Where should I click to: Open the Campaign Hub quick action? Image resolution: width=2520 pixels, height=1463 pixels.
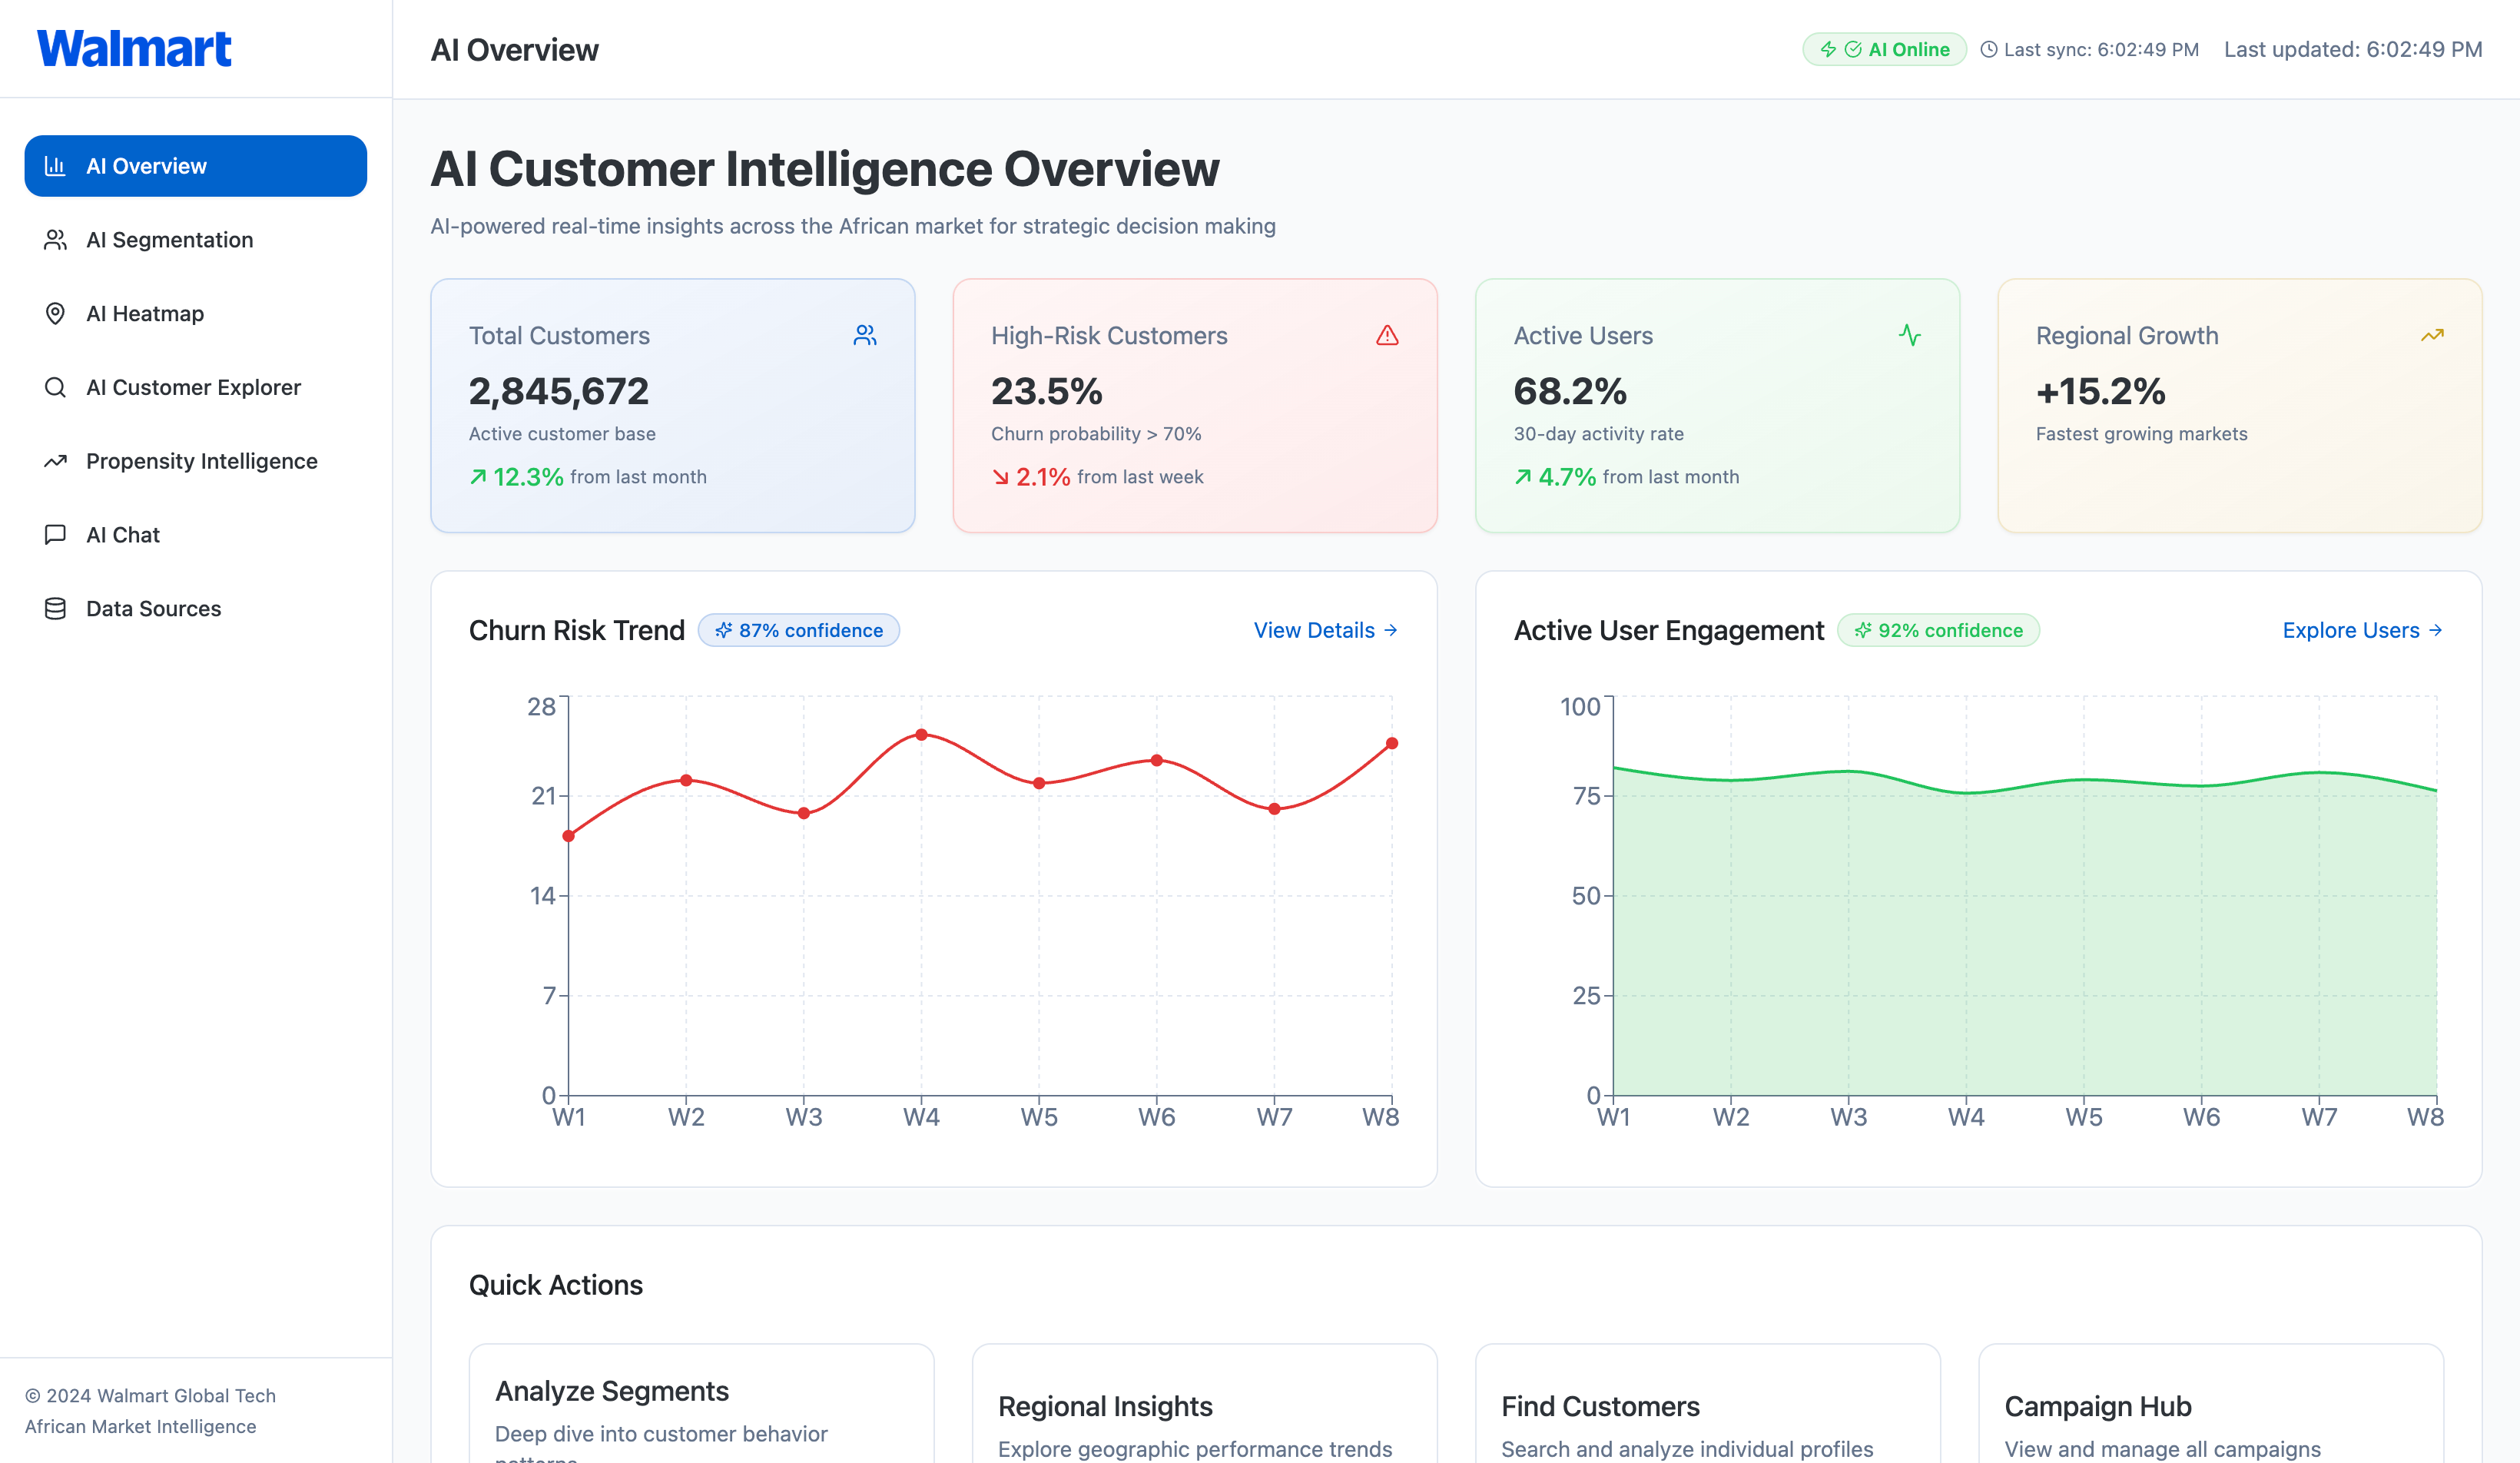(x=2211, y=1403)
